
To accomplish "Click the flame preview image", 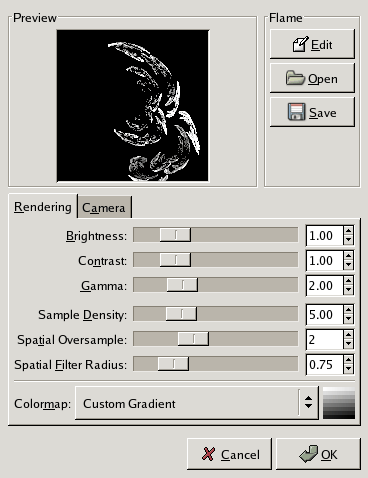I will tap(133, 106).
